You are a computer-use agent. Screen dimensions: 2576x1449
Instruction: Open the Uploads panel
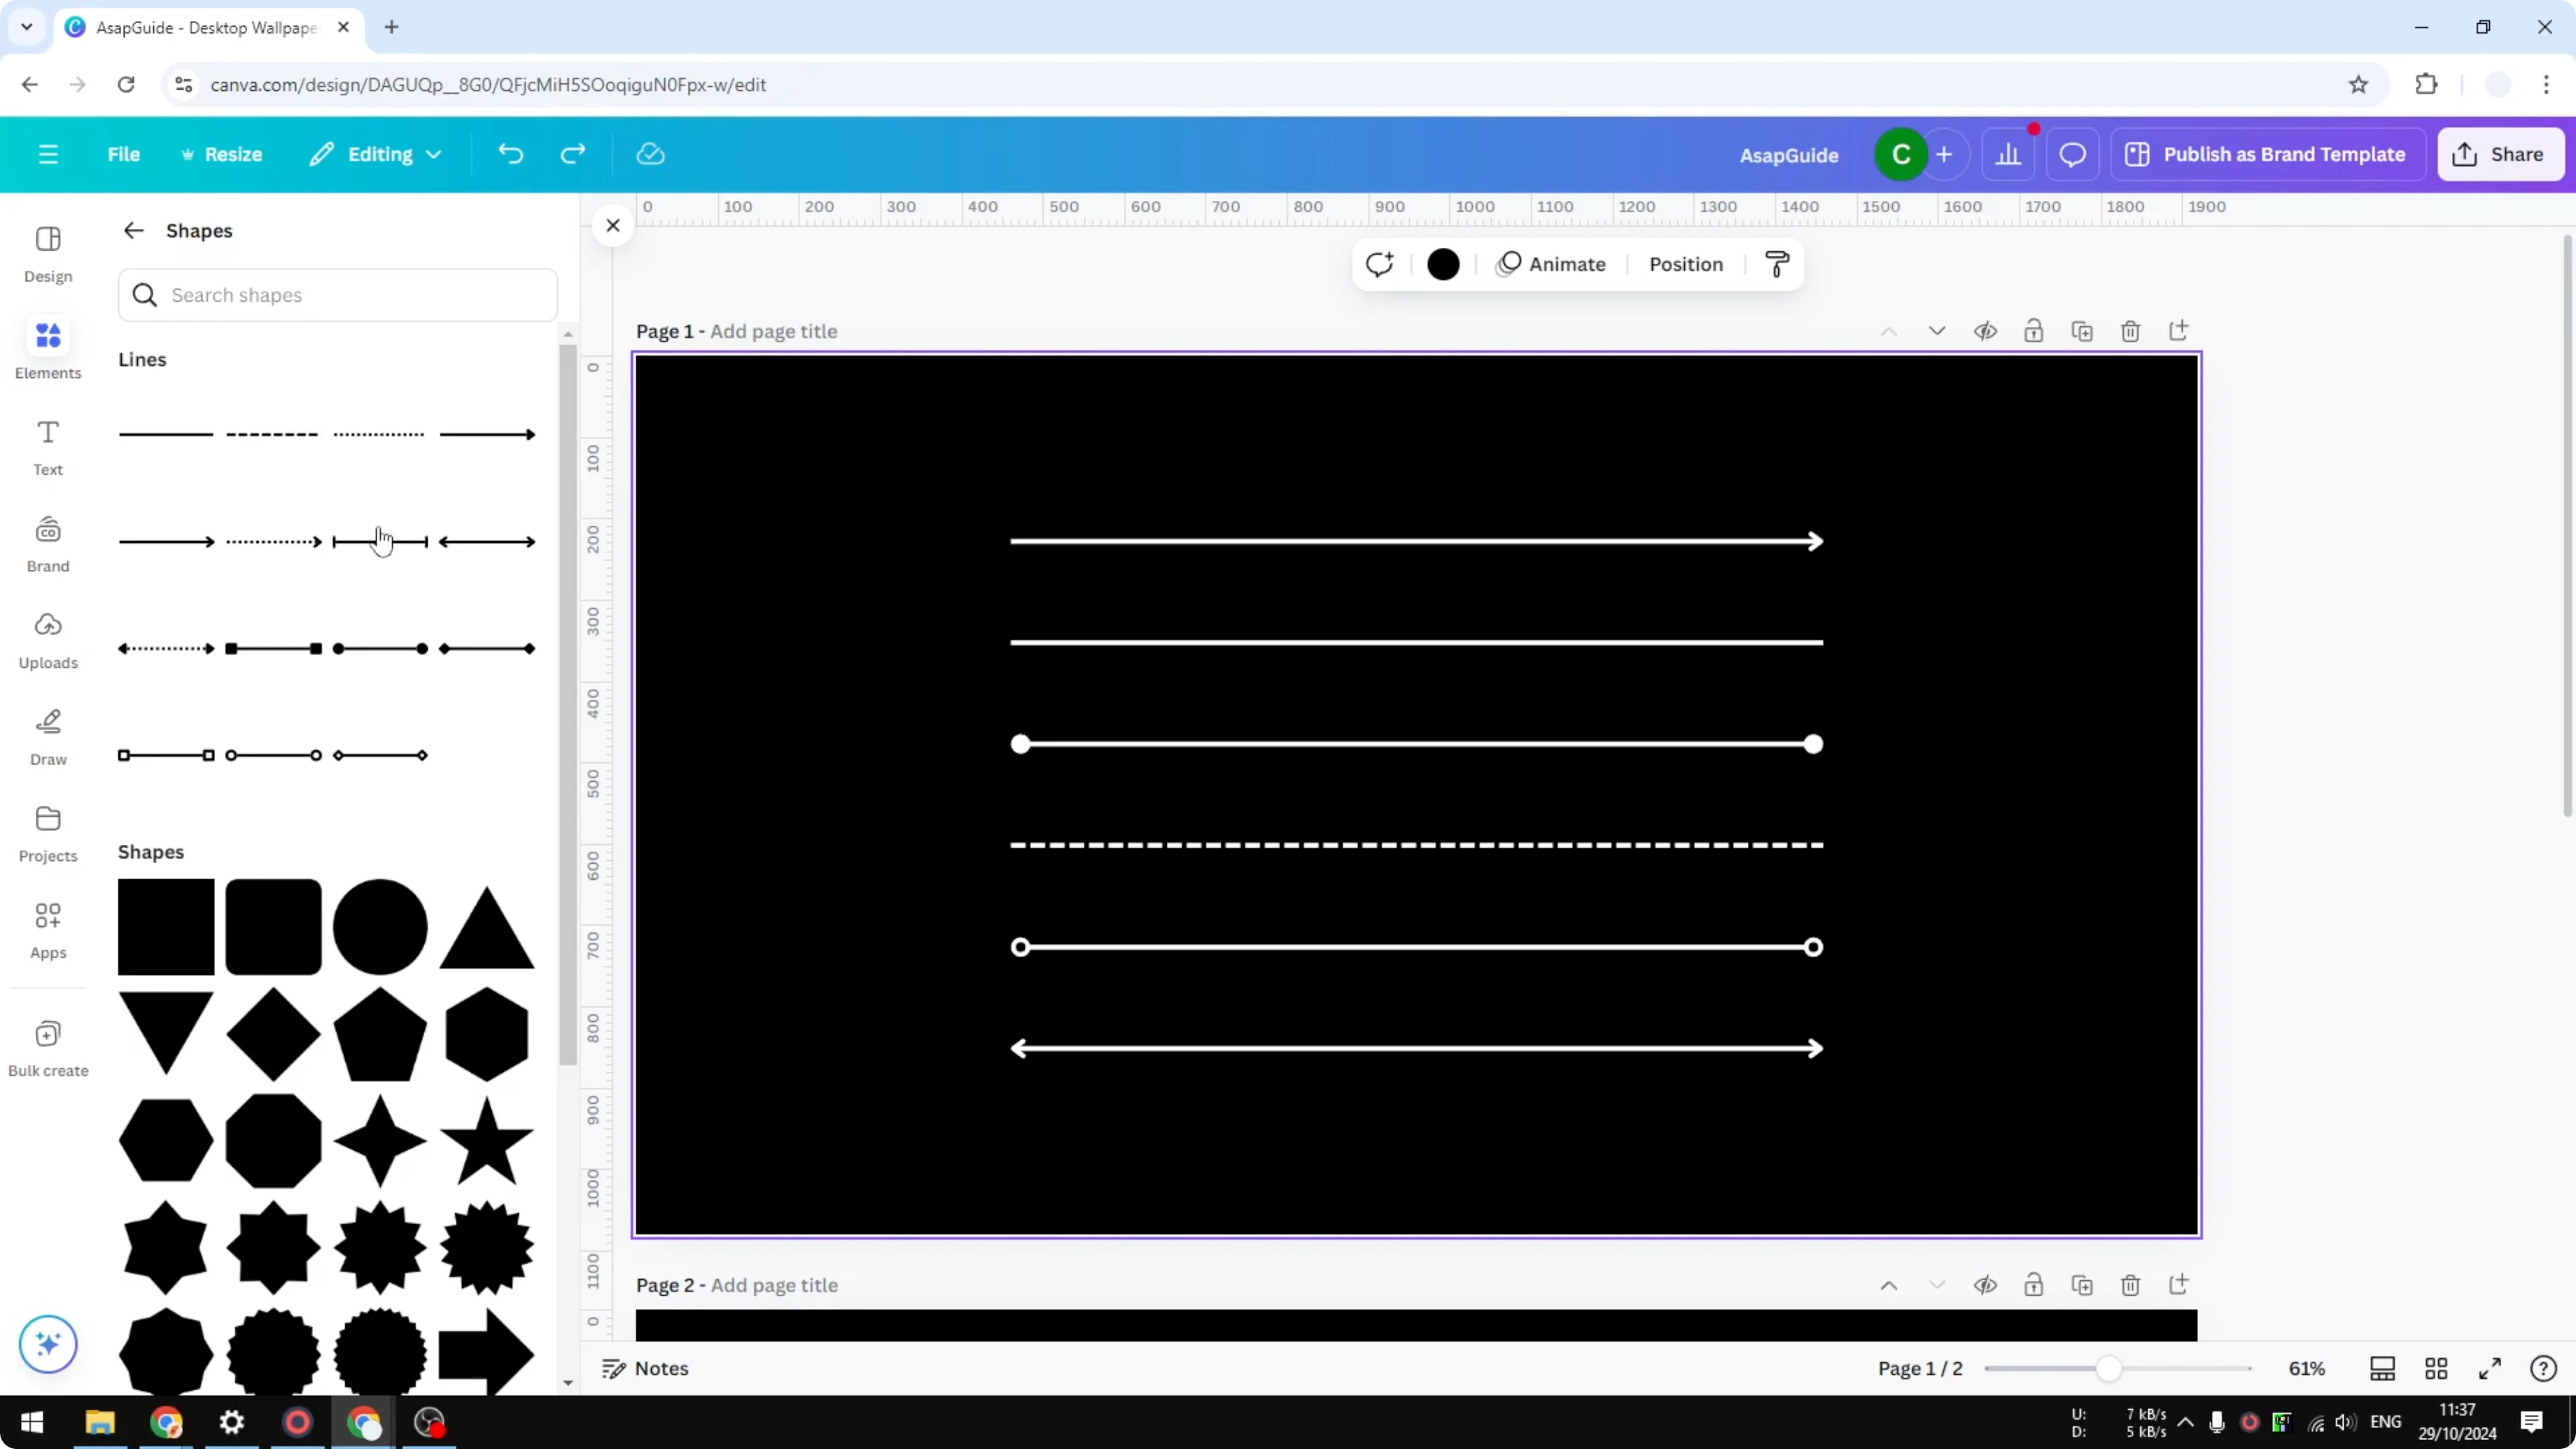47,640
